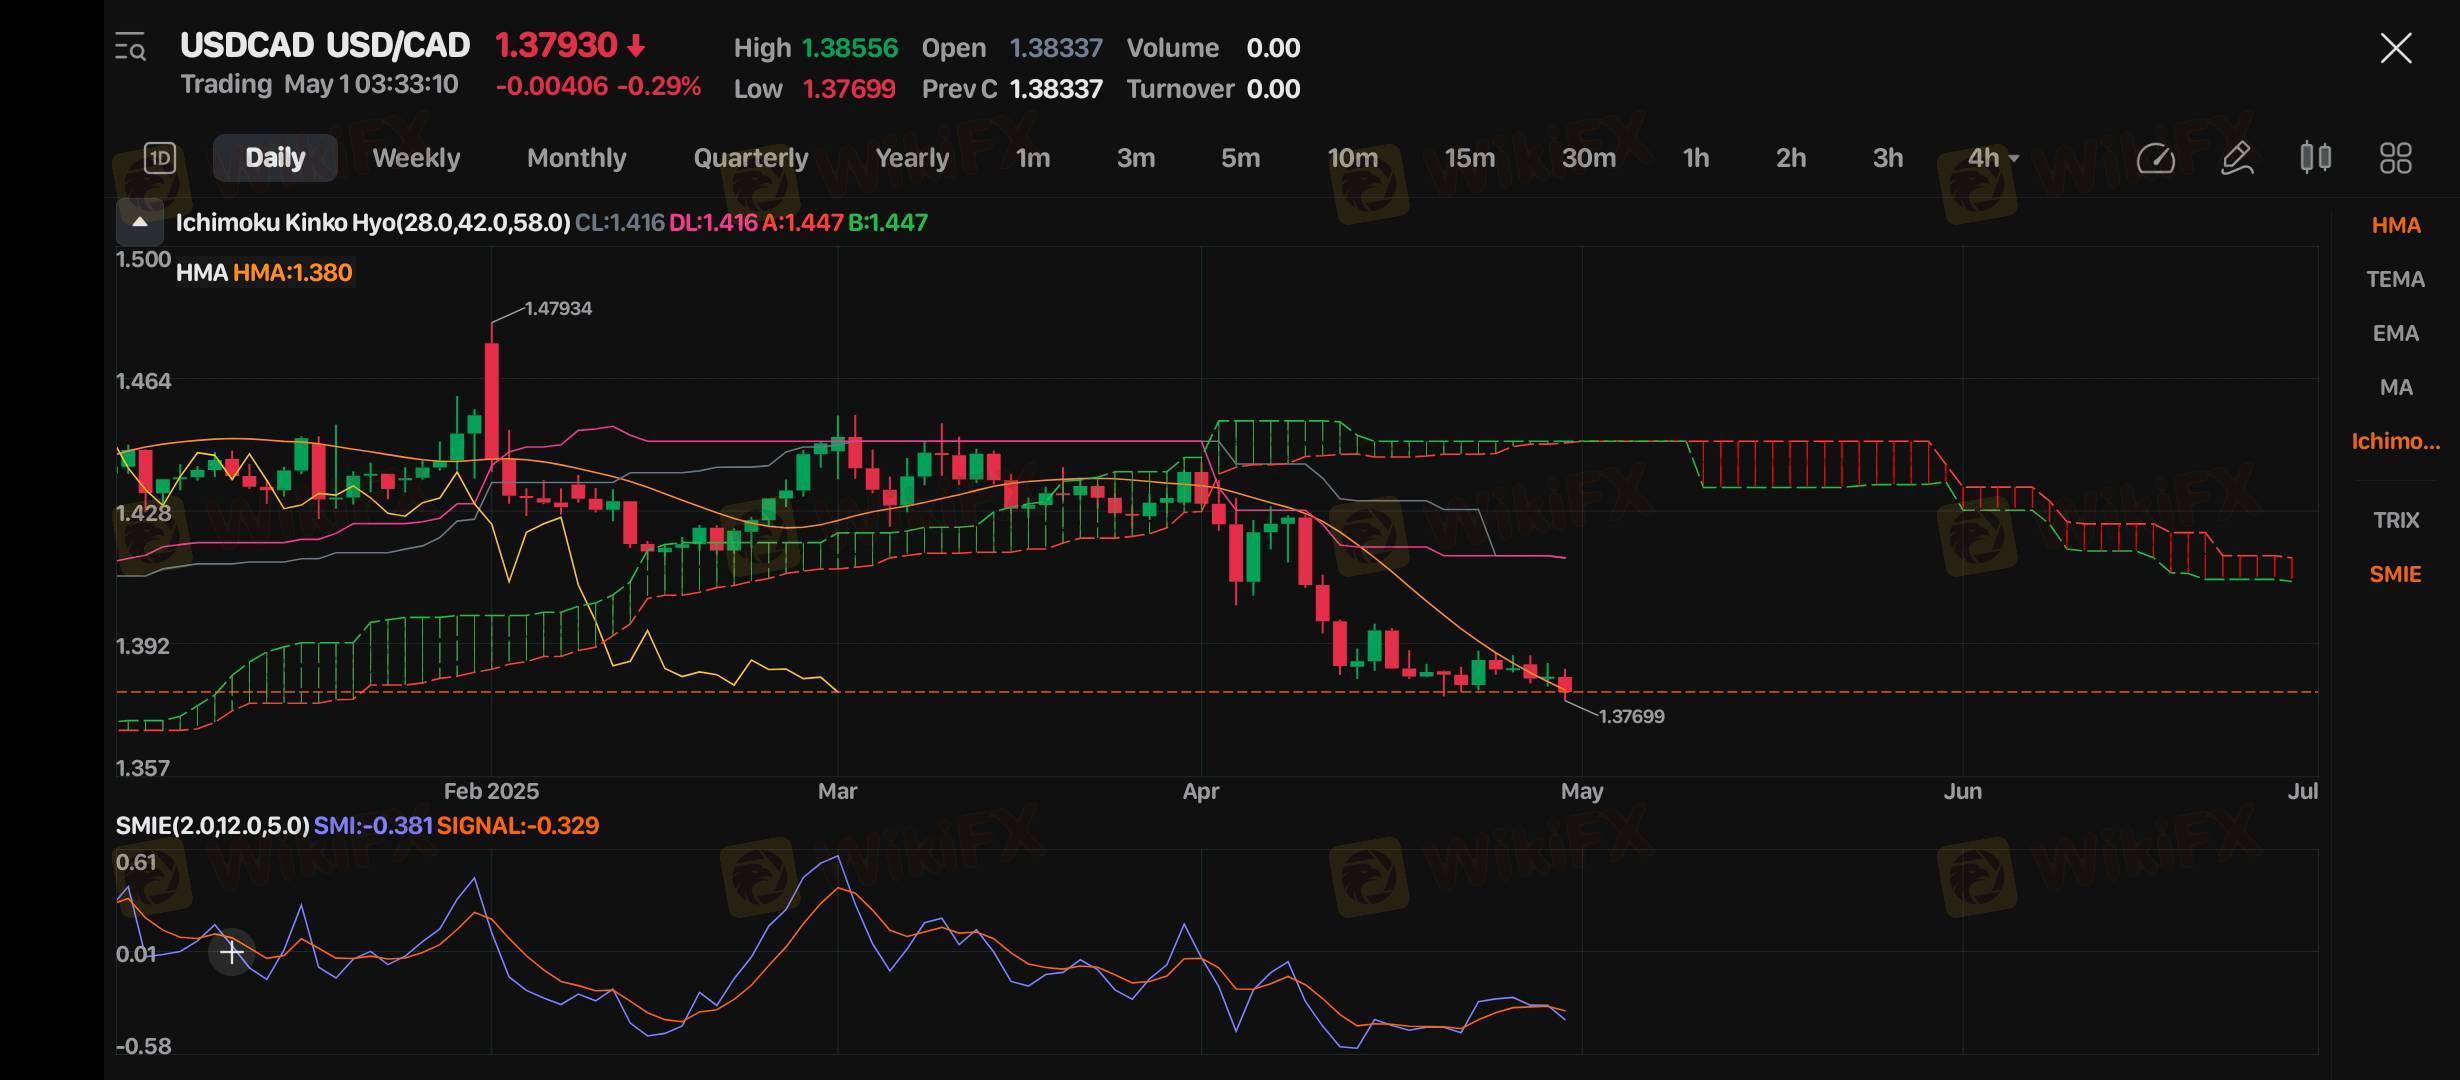This screenshot has height=1080, width=2460.
Task: Open the speedometer gauge icon
Action: [2155, 158]
